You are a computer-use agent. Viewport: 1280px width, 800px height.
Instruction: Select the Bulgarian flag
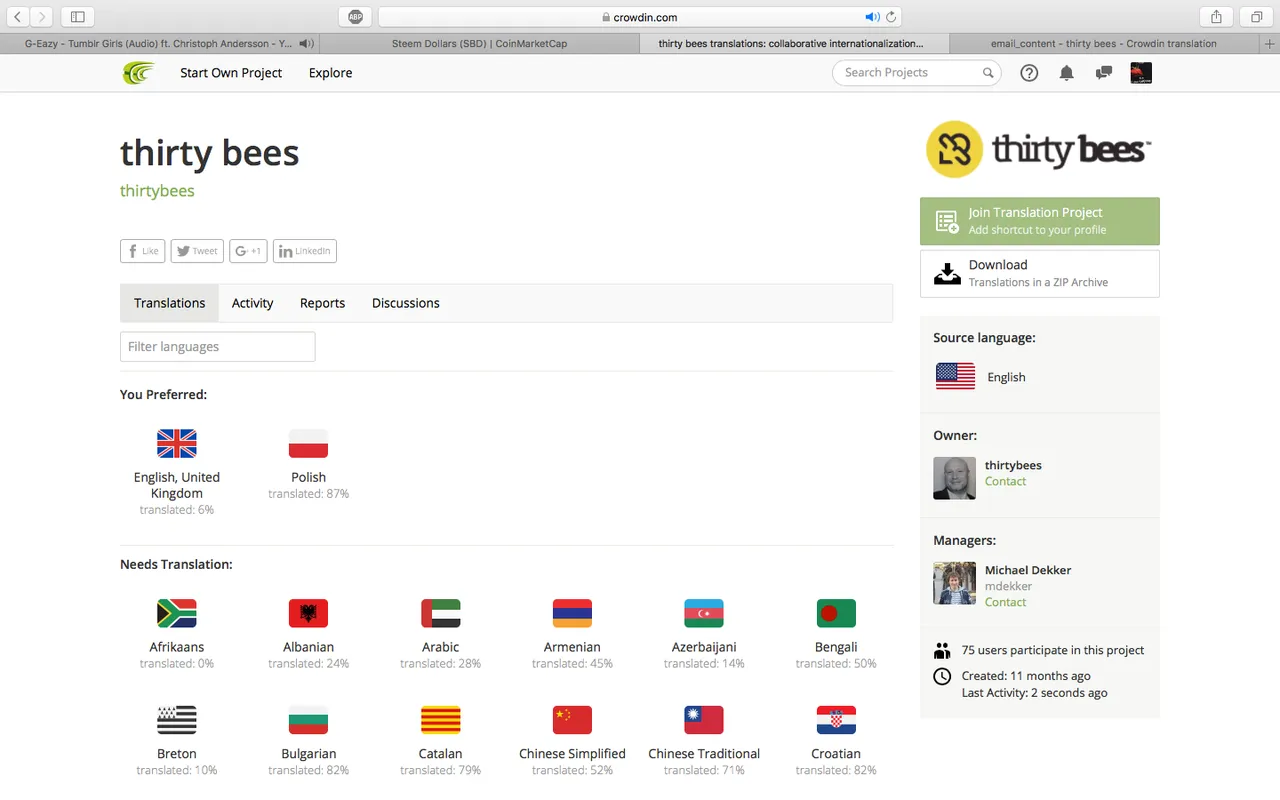coord(308,720)
